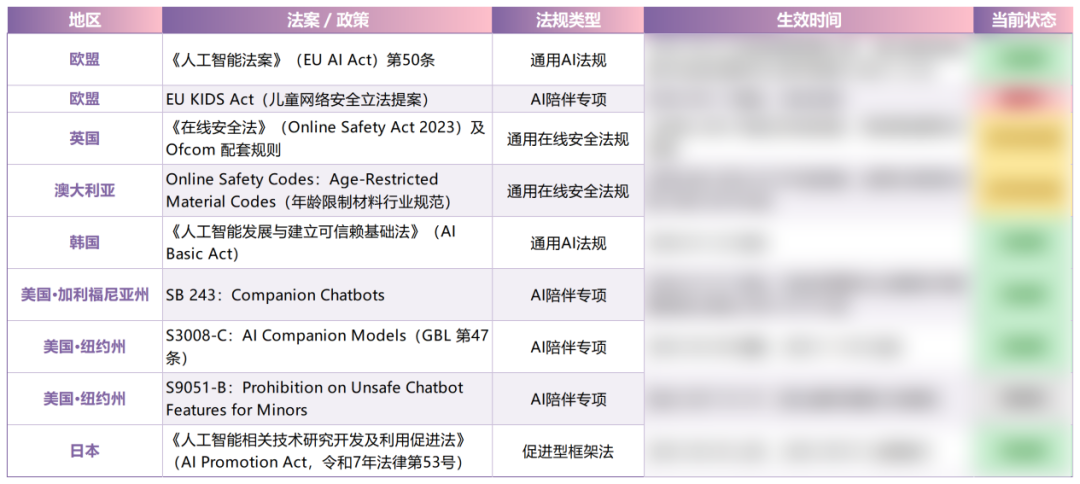Select the 韩国 region cell

[85, 243]
